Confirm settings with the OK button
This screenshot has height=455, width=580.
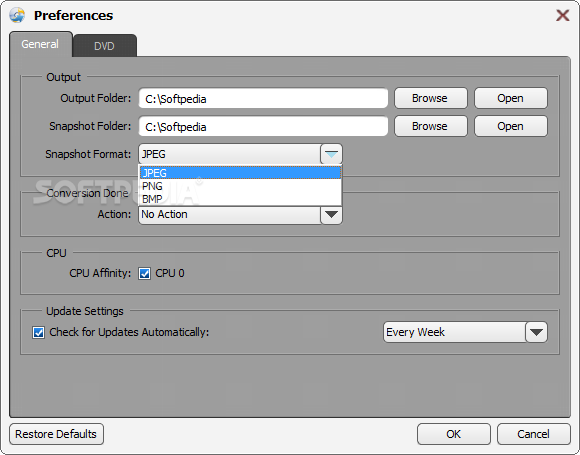click(x=453, y=434)
